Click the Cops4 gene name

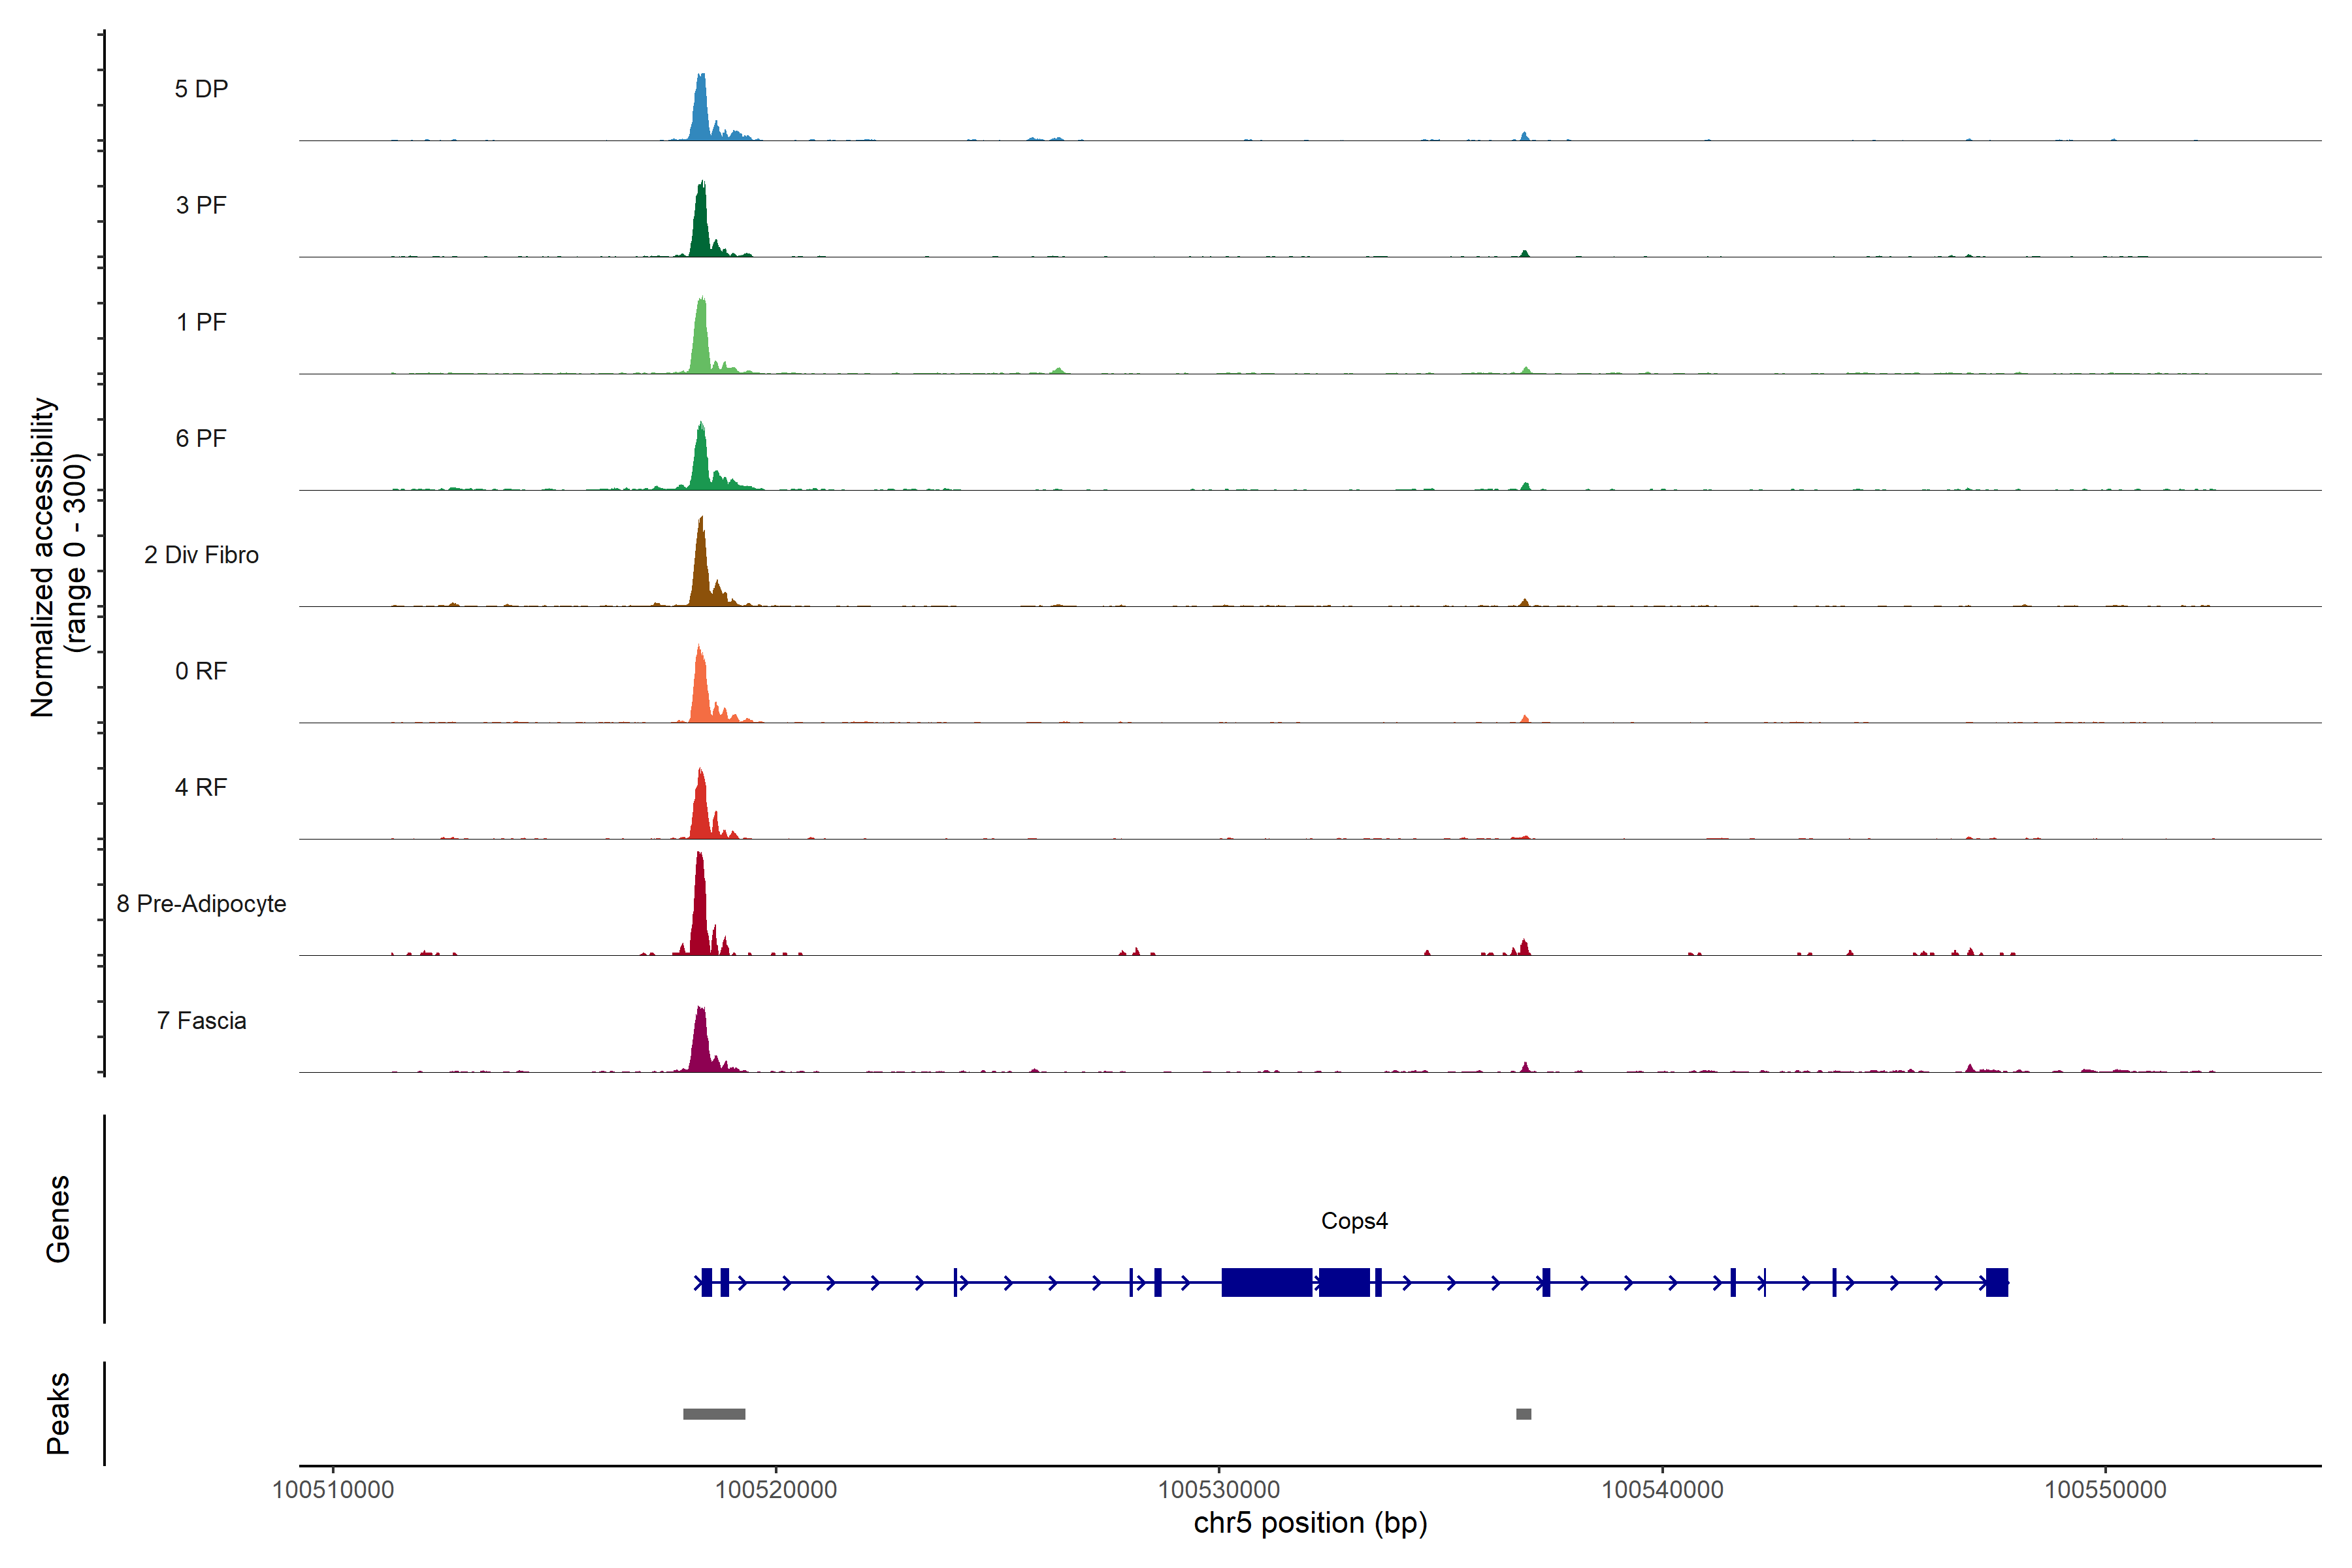click(1354, 1220)
